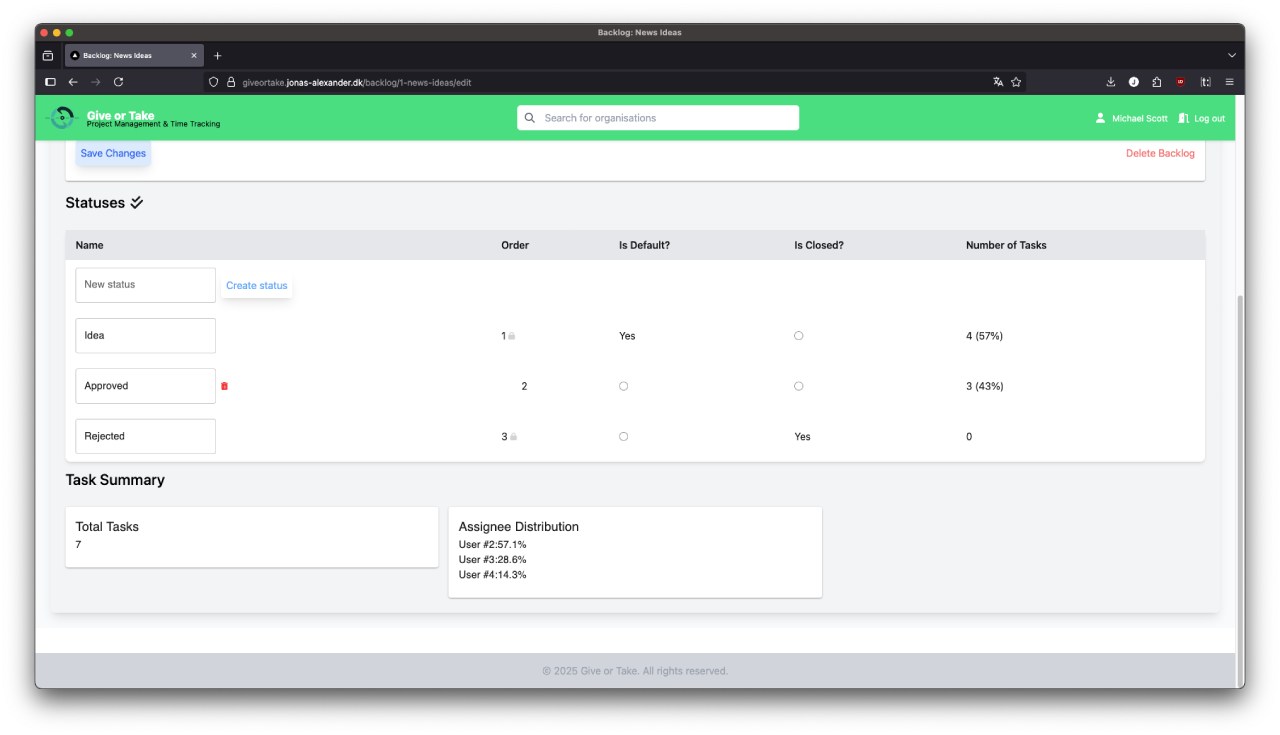
Task: Set Approved as the default status
Action: 623,386
